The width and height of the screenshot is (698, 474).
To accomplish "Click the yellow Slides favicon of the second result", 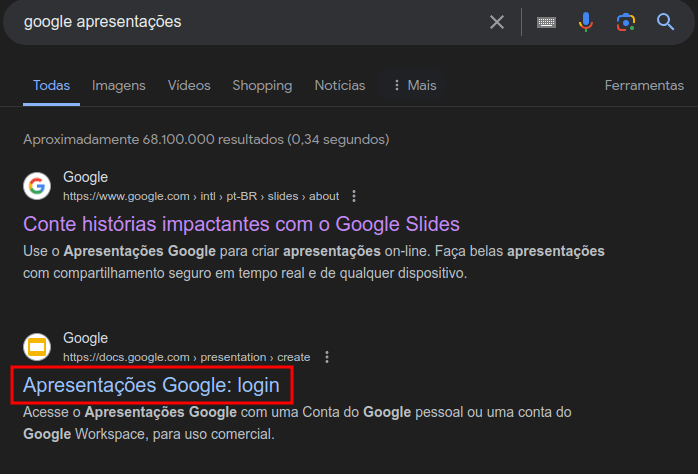I will click(37, 347).
